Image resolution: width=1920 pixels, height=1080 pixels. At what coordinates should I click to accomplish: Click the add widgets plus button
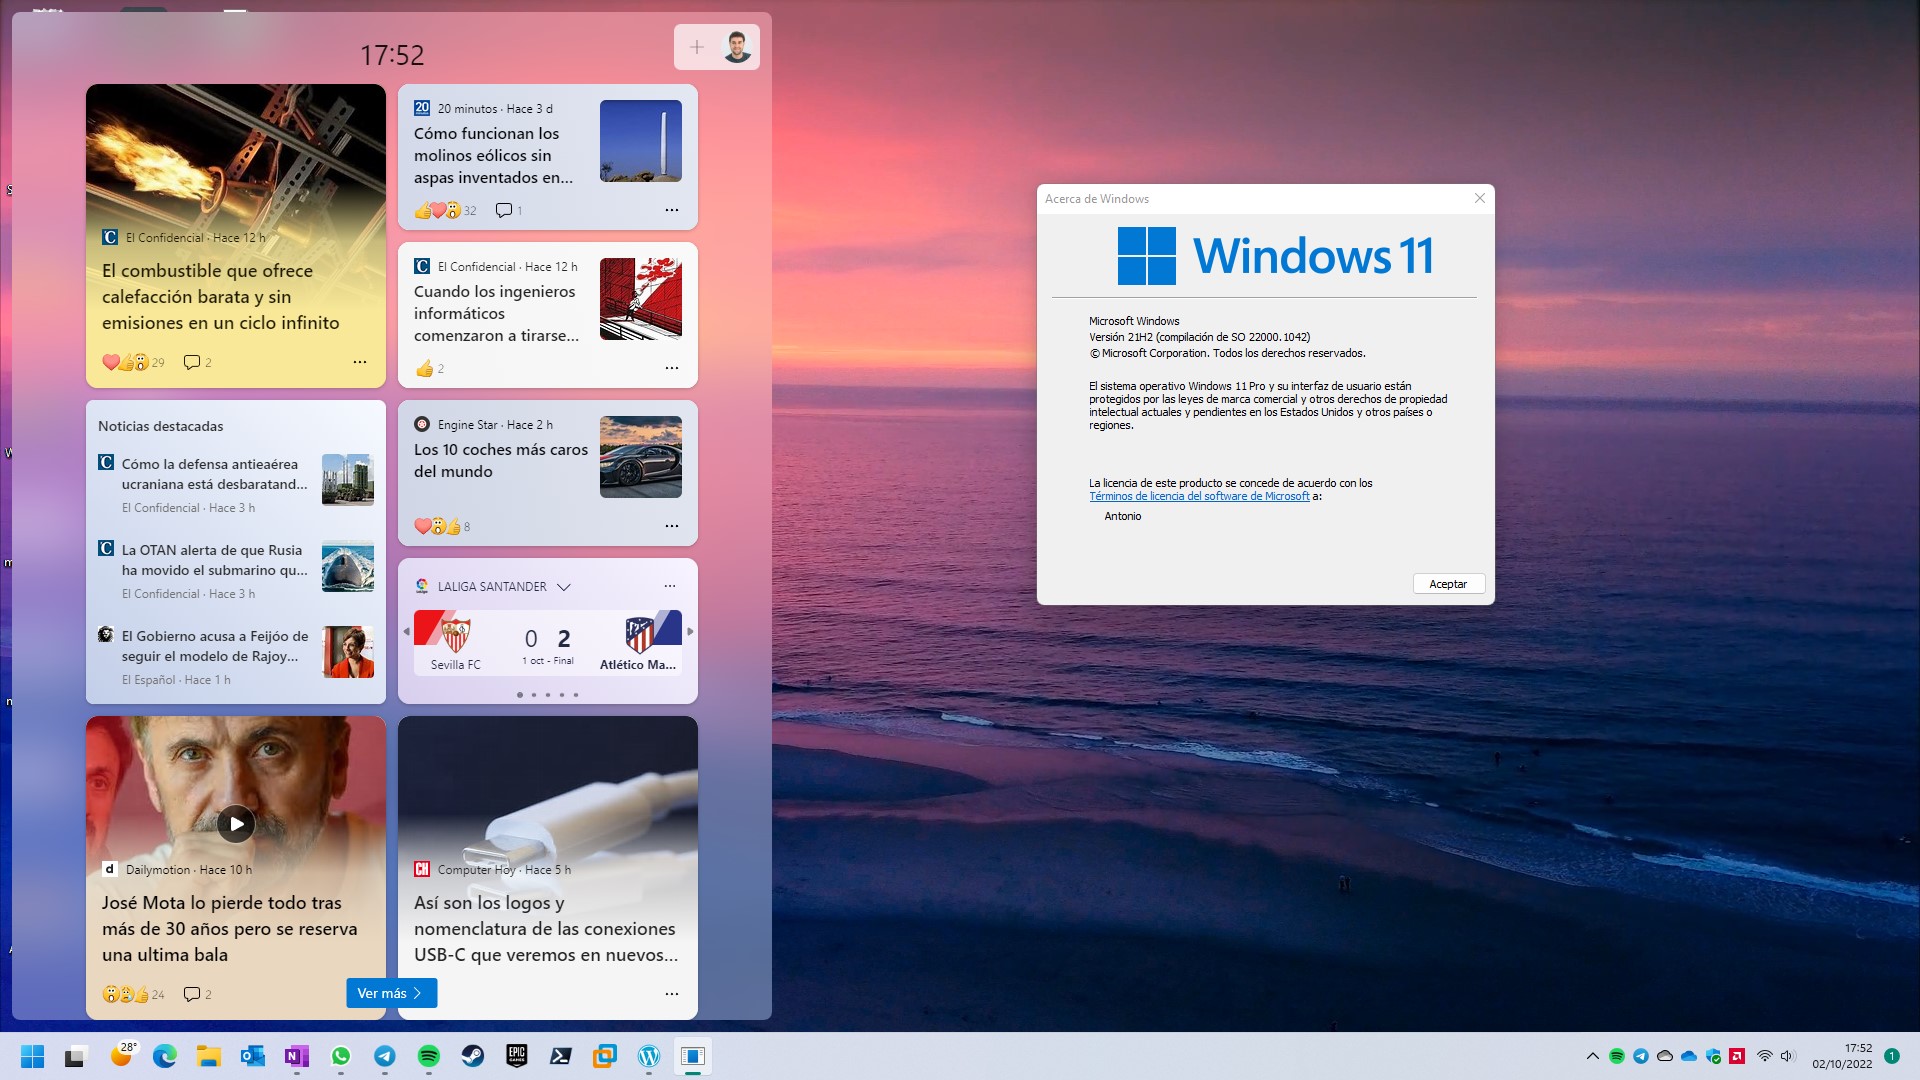[x=697, y=47]
